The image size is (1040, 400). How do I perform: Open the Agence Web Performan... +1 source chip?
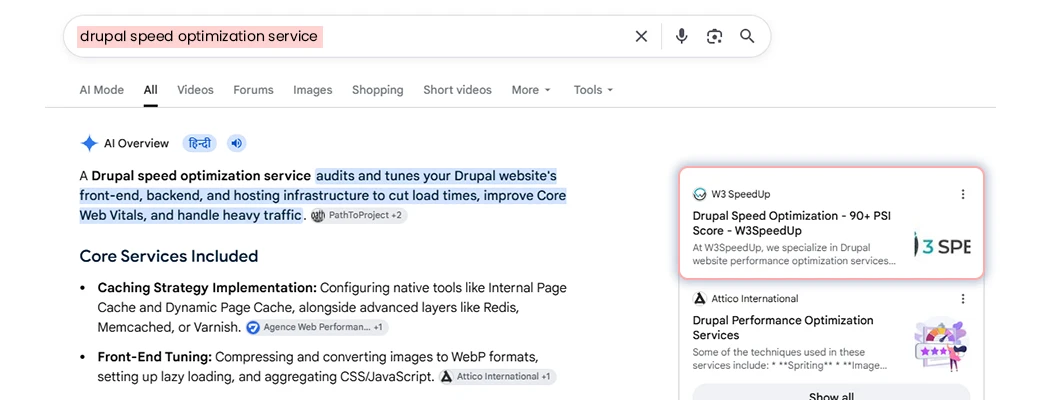point(316,327)
